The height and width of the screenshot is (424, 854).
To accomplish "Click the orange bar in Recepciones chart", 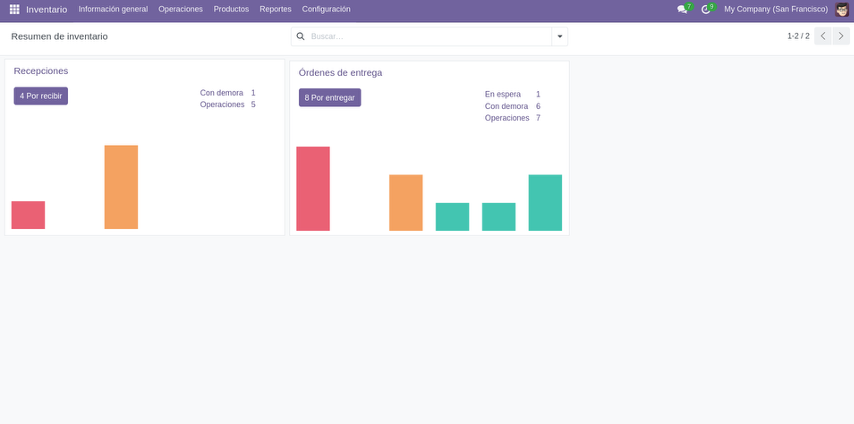I will (x=121, y=187).
